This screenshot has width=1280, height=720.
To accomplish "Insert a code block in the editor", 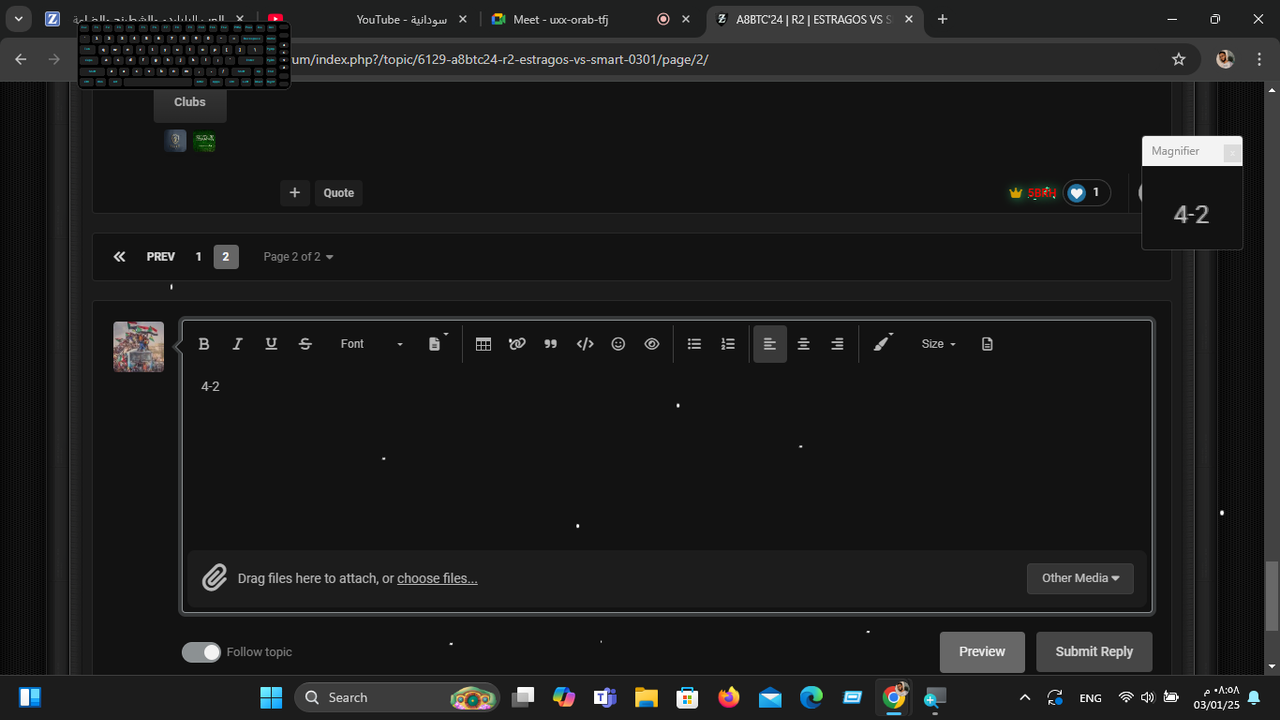I will pyautogui.click(x=585, y=344).
